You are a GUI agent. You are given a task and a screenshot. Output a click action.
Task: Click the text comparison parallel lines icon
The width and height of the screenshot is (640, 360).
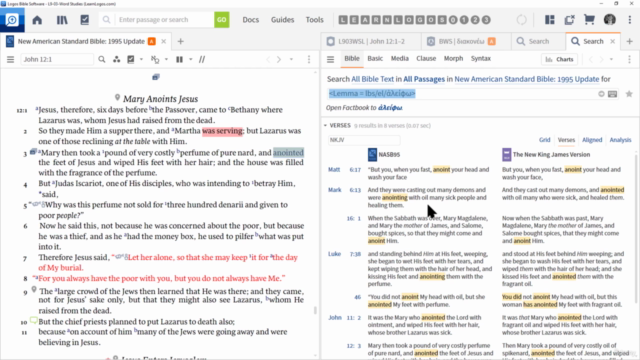(x=202, y=60)
